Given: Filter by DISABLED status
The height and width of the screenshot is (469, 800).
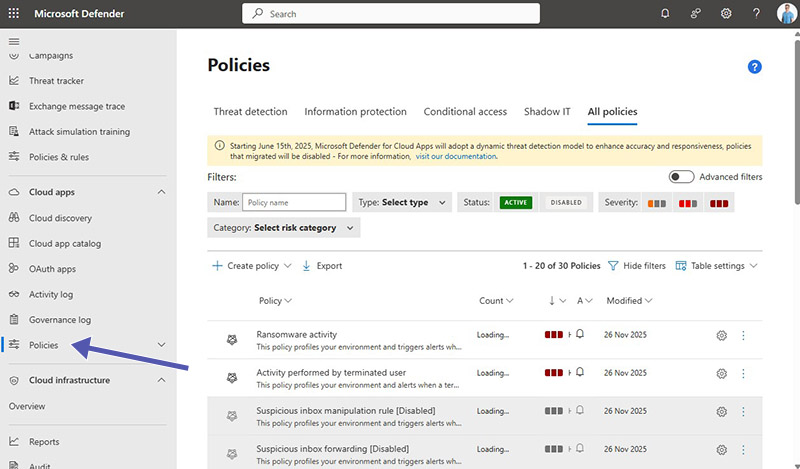Looking at the screenshot, I should tap(566, 203).
